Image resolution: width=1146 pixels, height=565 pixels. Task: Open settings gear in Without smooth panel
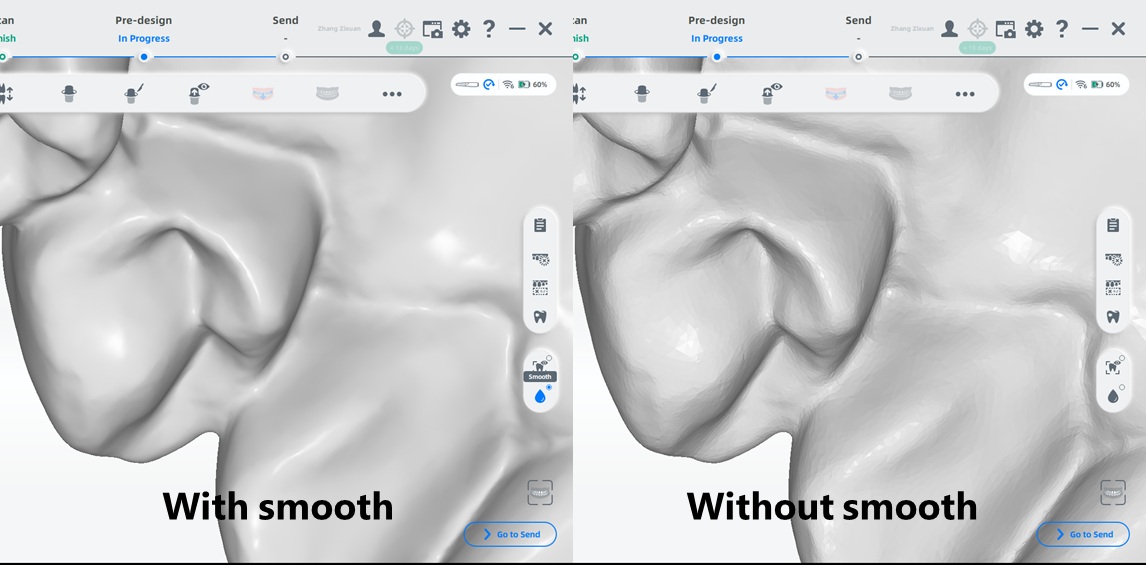[x=1034, y=29]
